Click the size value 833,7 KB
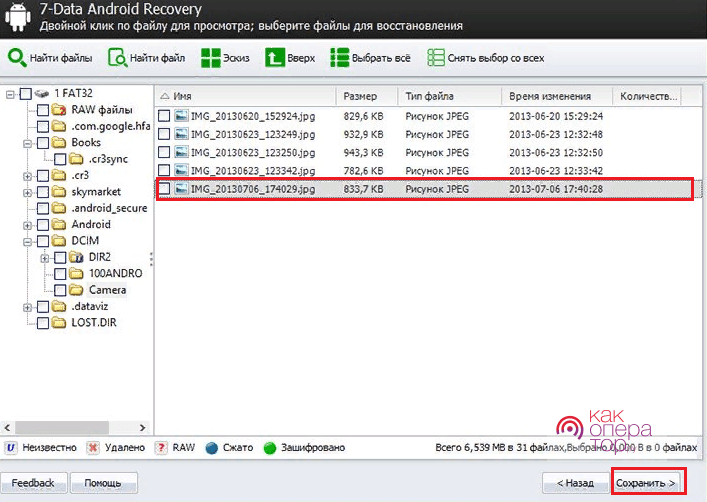Screen dimensions: 707x502 (x=363, y=189)
